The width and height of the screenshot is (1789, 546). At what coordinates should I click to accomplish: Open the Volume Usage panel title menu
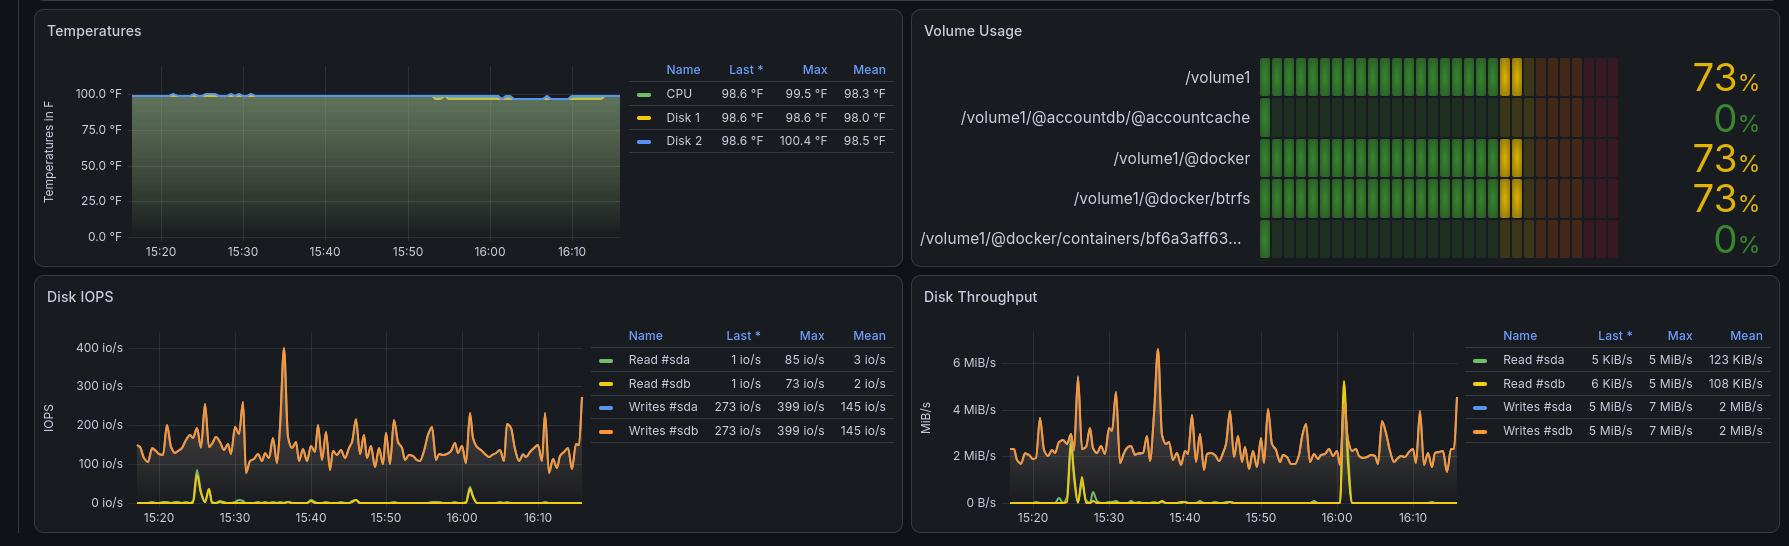[973, 31]
